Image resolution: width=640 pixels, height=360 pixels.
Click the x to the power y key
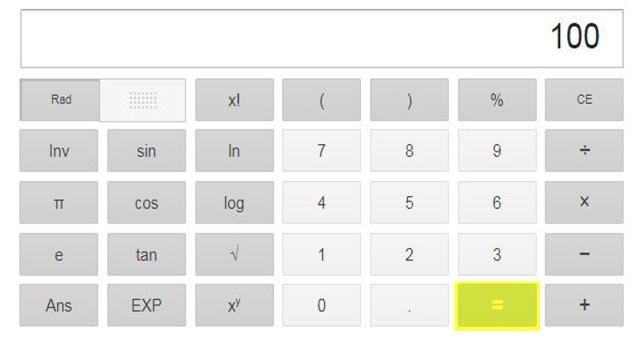pyautogui.click(x=234, y=305)
